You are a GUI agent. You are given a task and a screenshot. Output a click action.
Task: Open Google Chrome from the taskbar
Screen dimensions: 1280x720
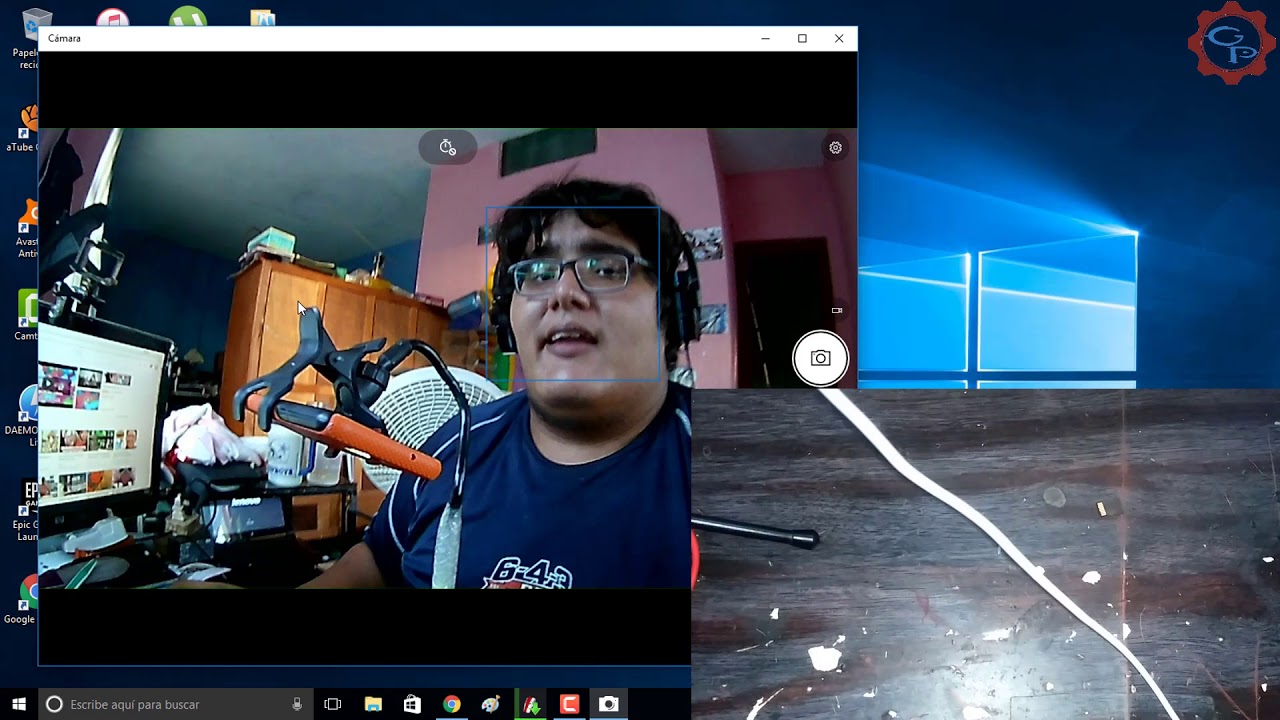452,704
